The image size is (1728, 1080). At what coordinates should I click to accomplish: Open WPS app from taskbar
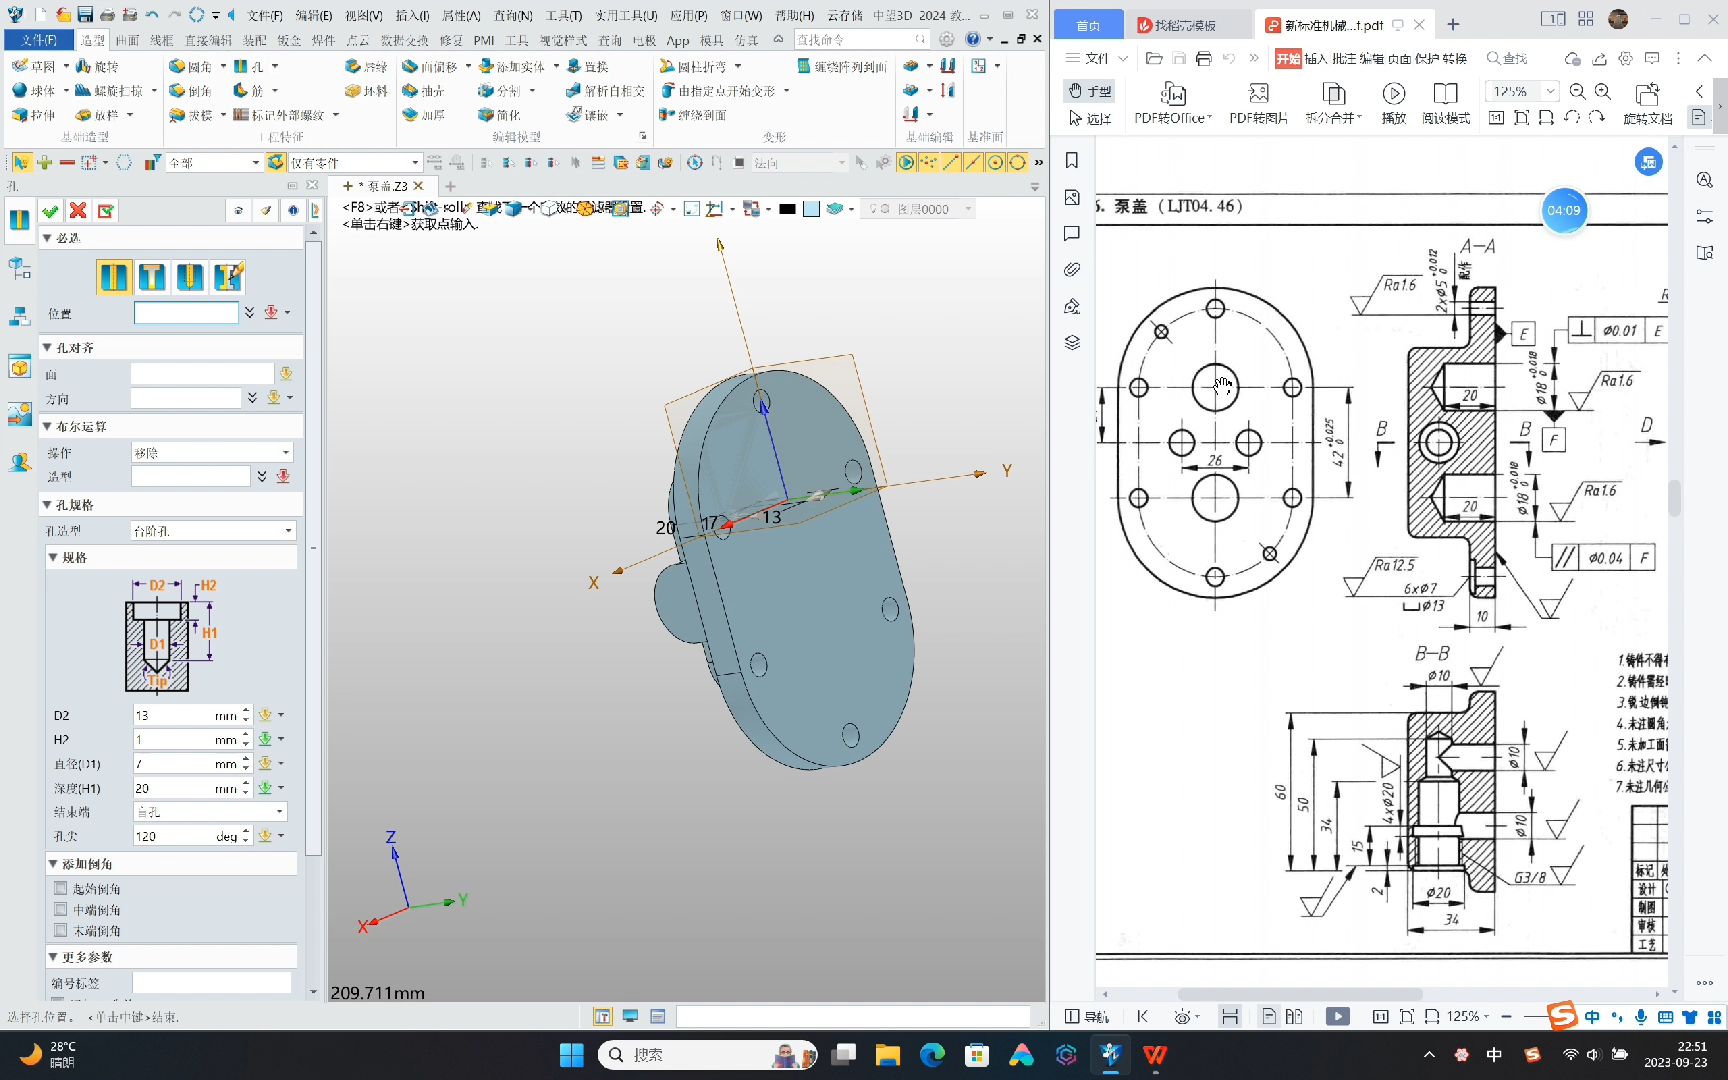1155,1054
